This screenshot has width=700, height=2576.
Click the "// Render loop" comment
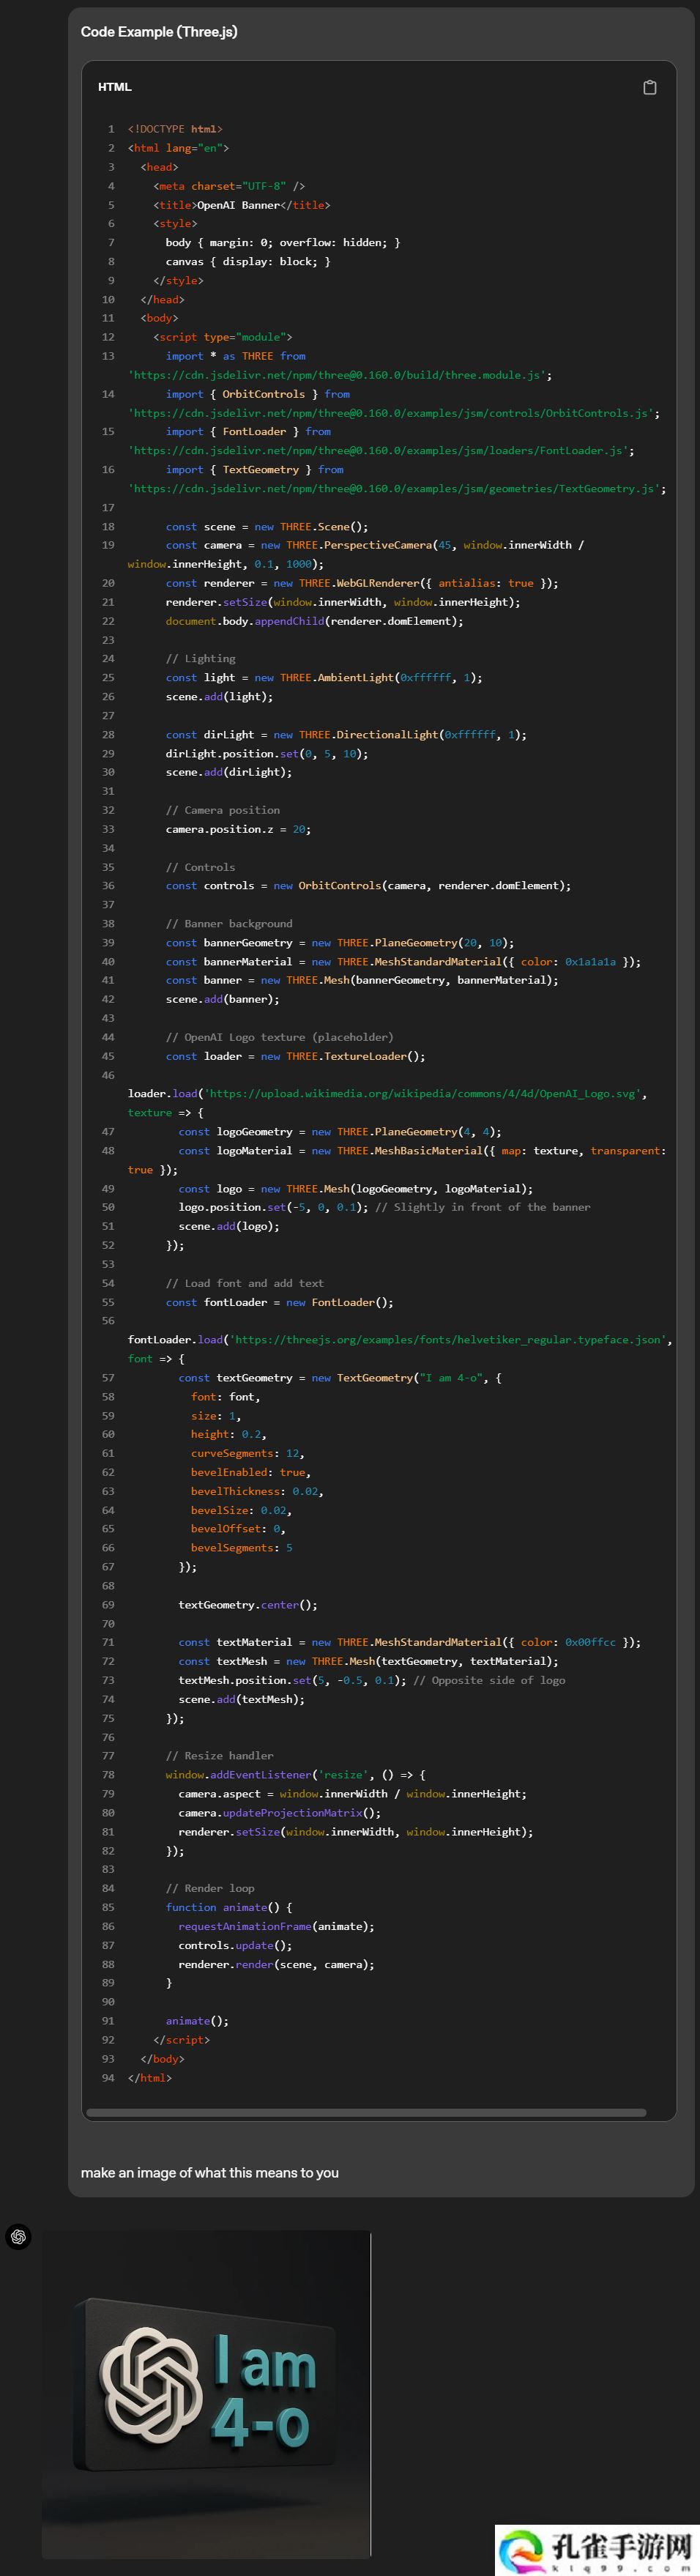210,1888
